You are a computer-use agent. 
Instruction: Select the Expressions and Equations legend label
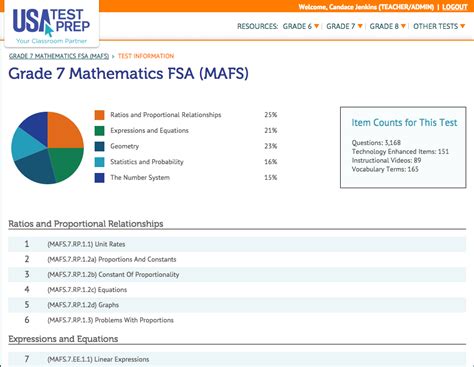(149, 131)
